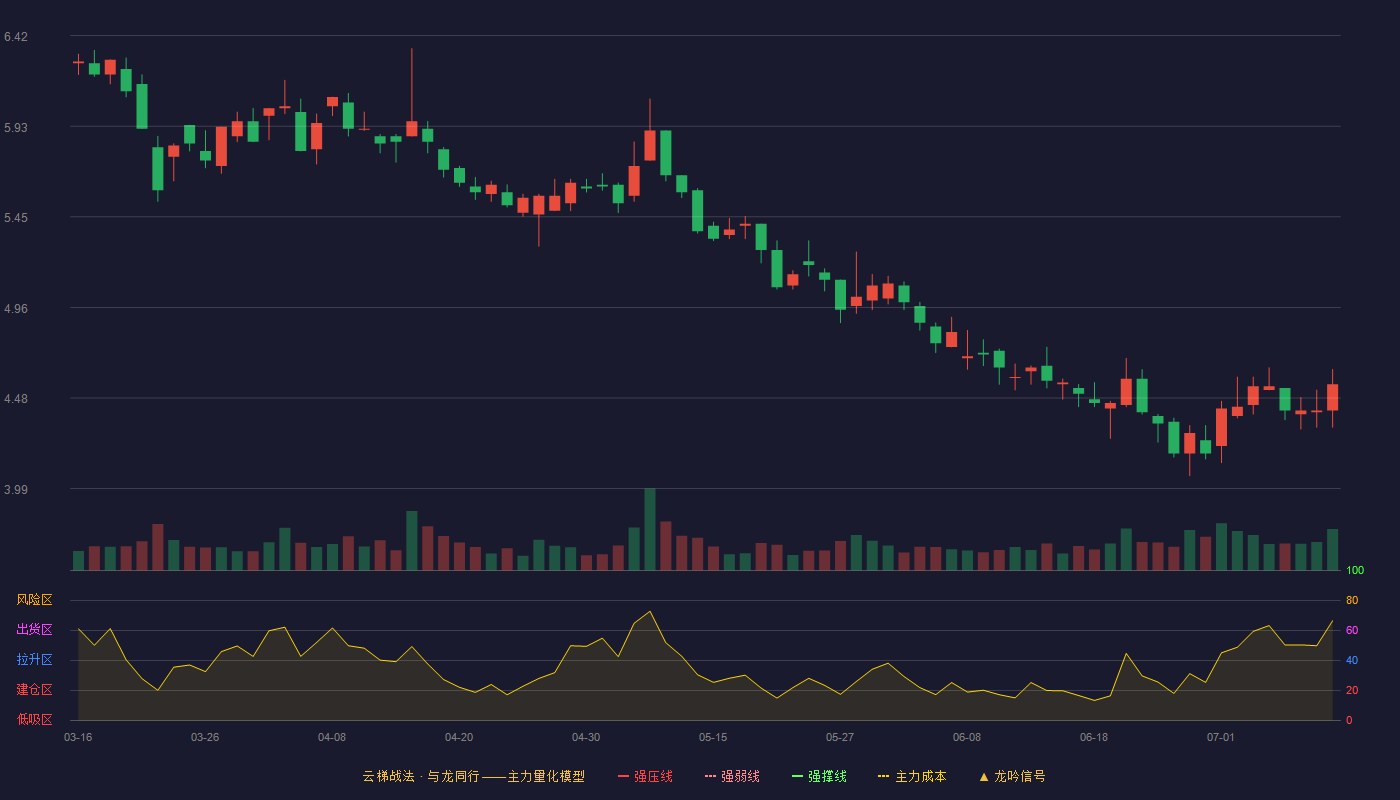The image size is (1400, 800).
Task: Select the 拉升区 zone label
Action: pyautogui.click(x=34, y=660)
